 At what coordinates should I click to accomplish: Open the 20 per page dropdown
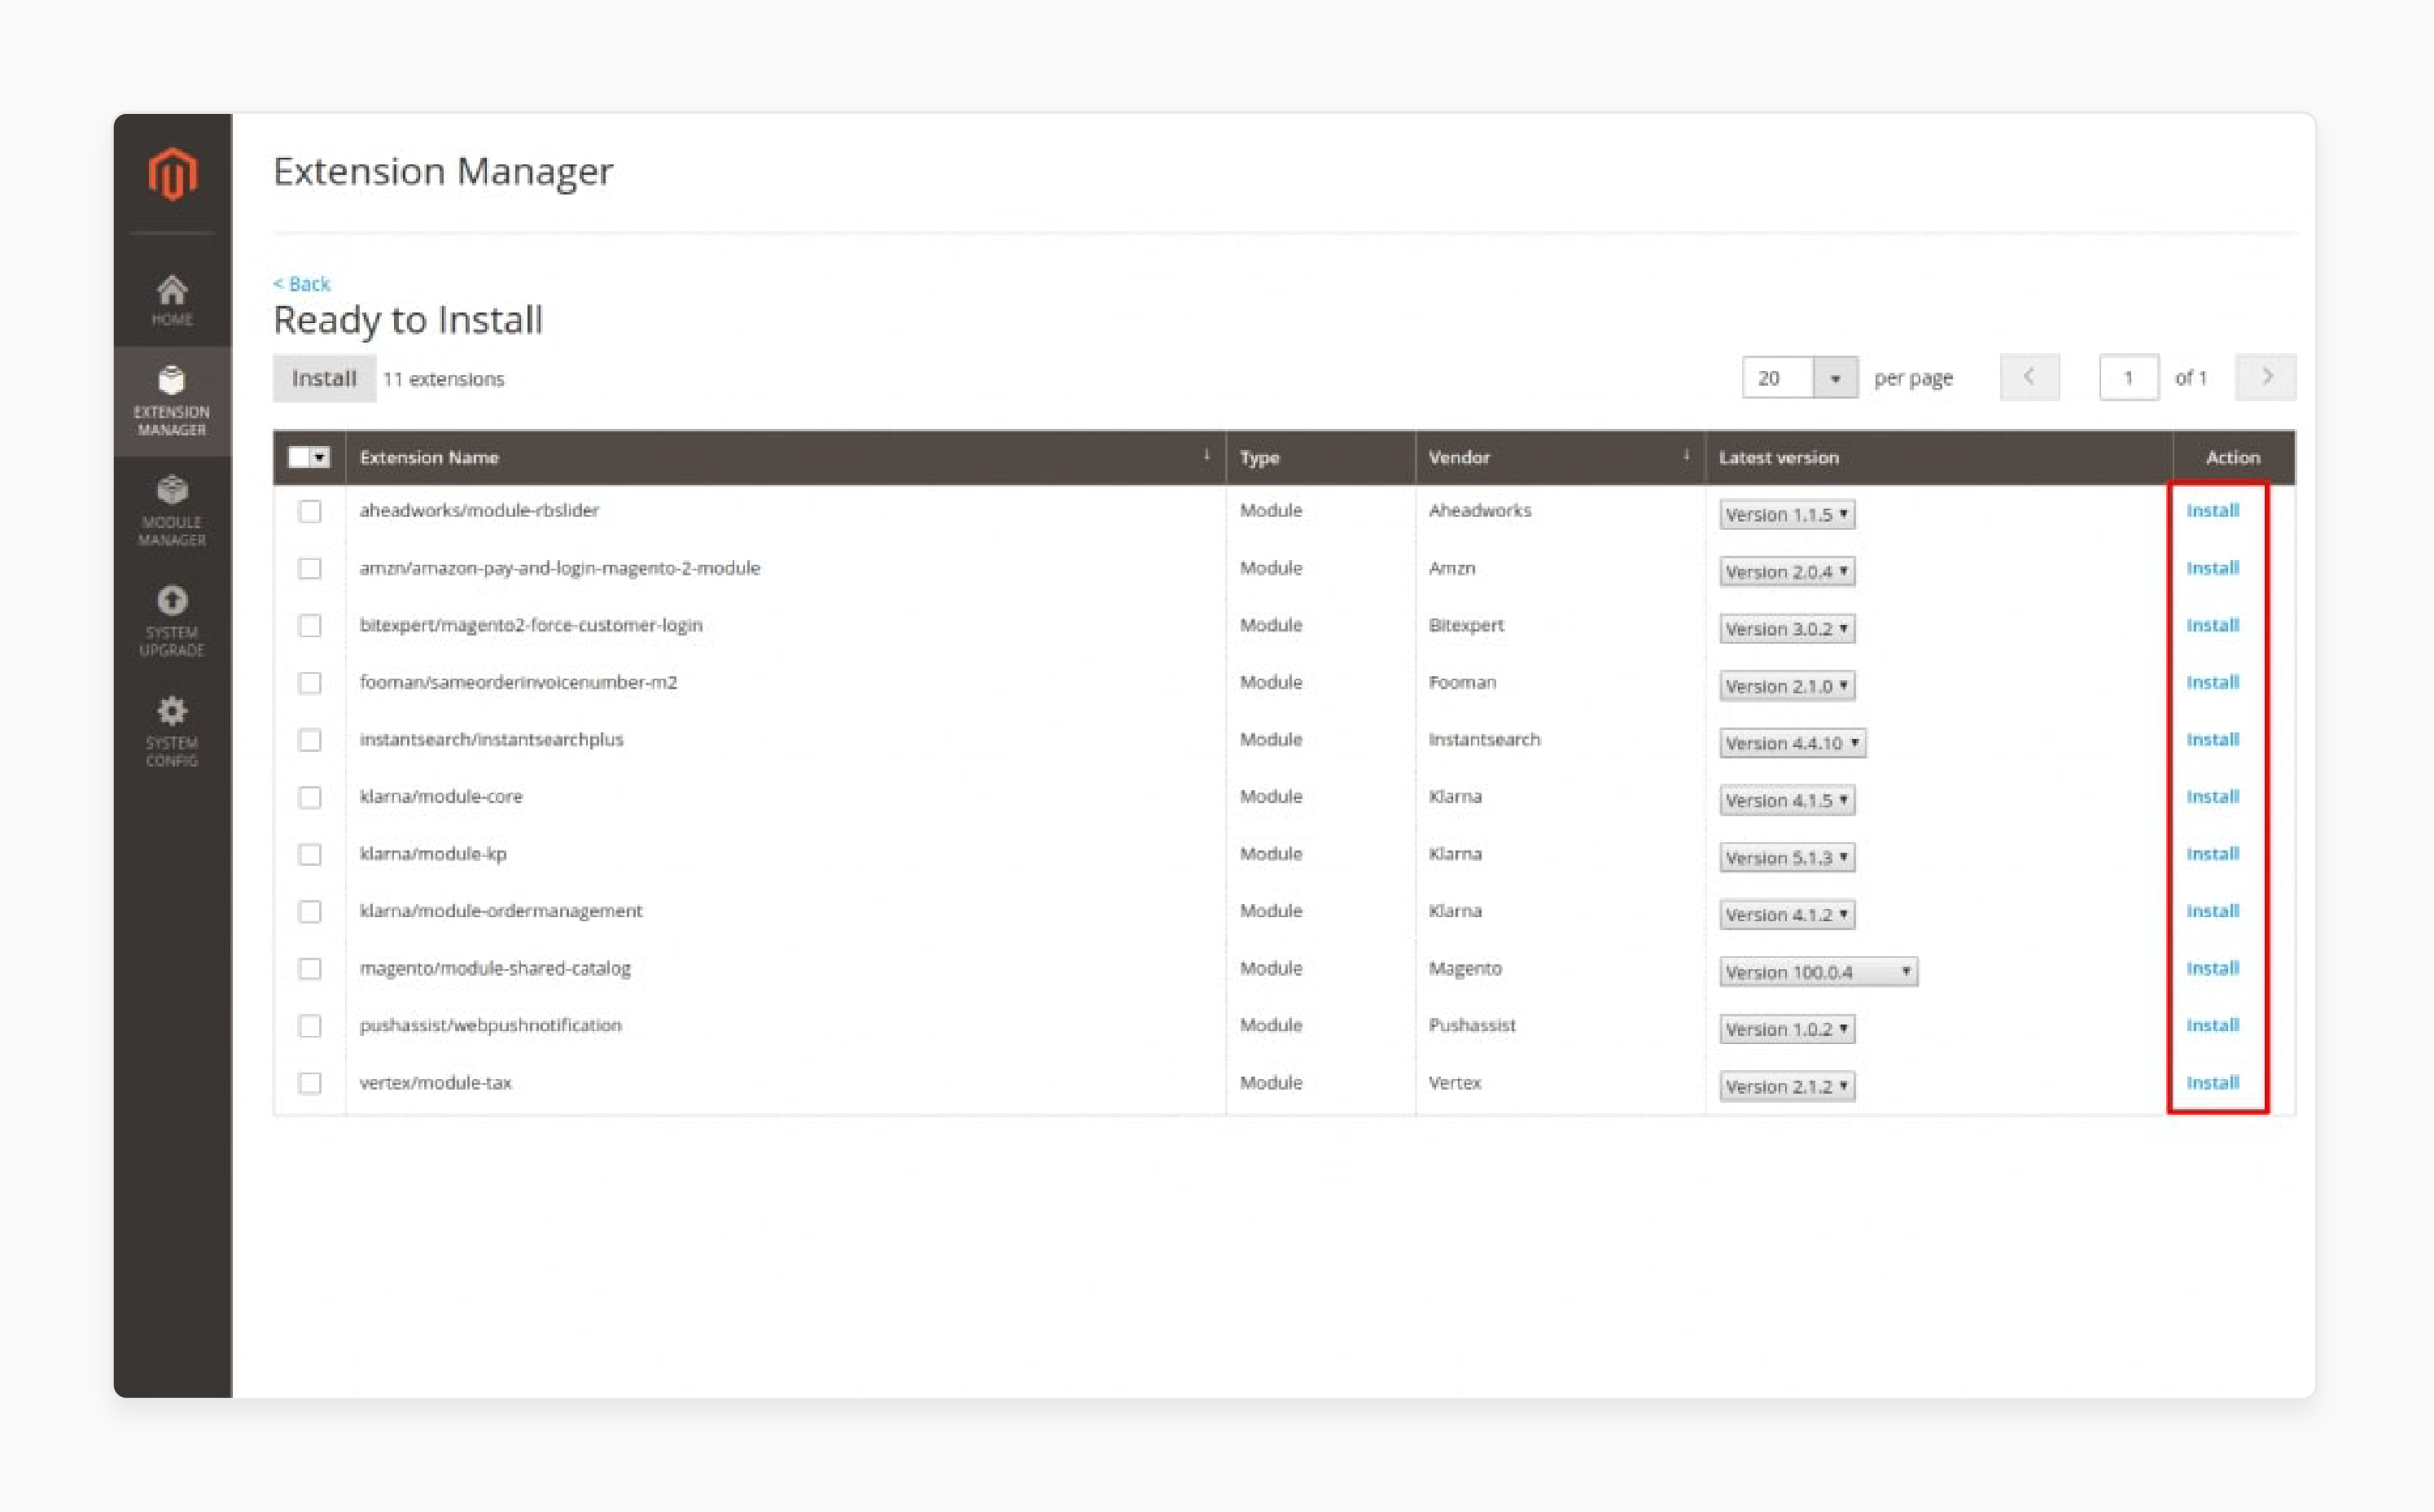[1800, 378]
